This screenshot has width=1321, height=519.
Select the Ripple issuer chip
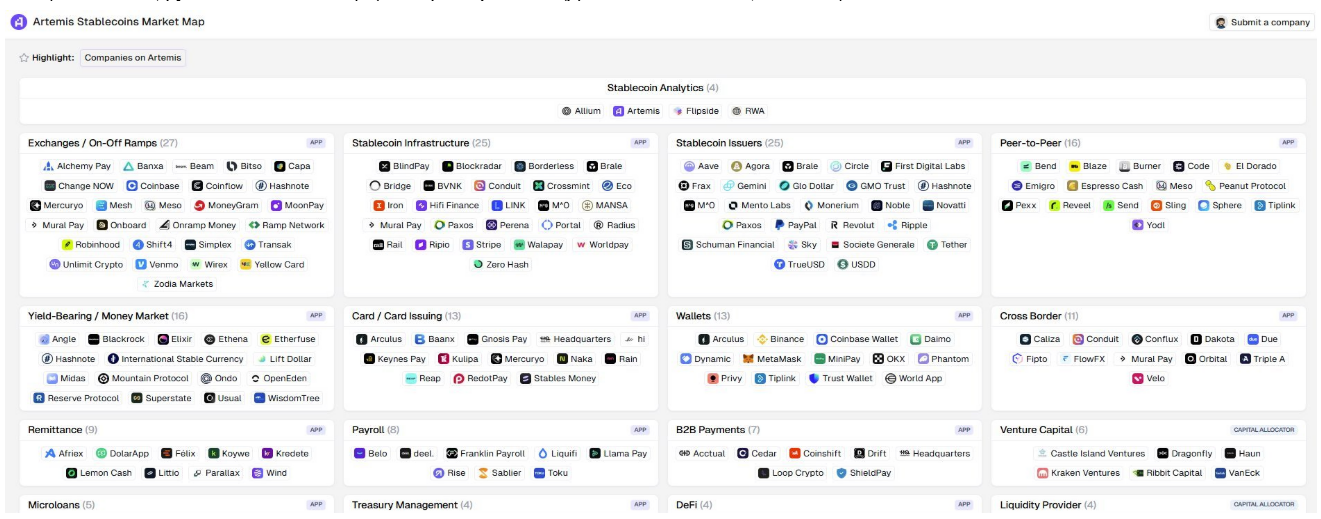[x=907, y=225]
